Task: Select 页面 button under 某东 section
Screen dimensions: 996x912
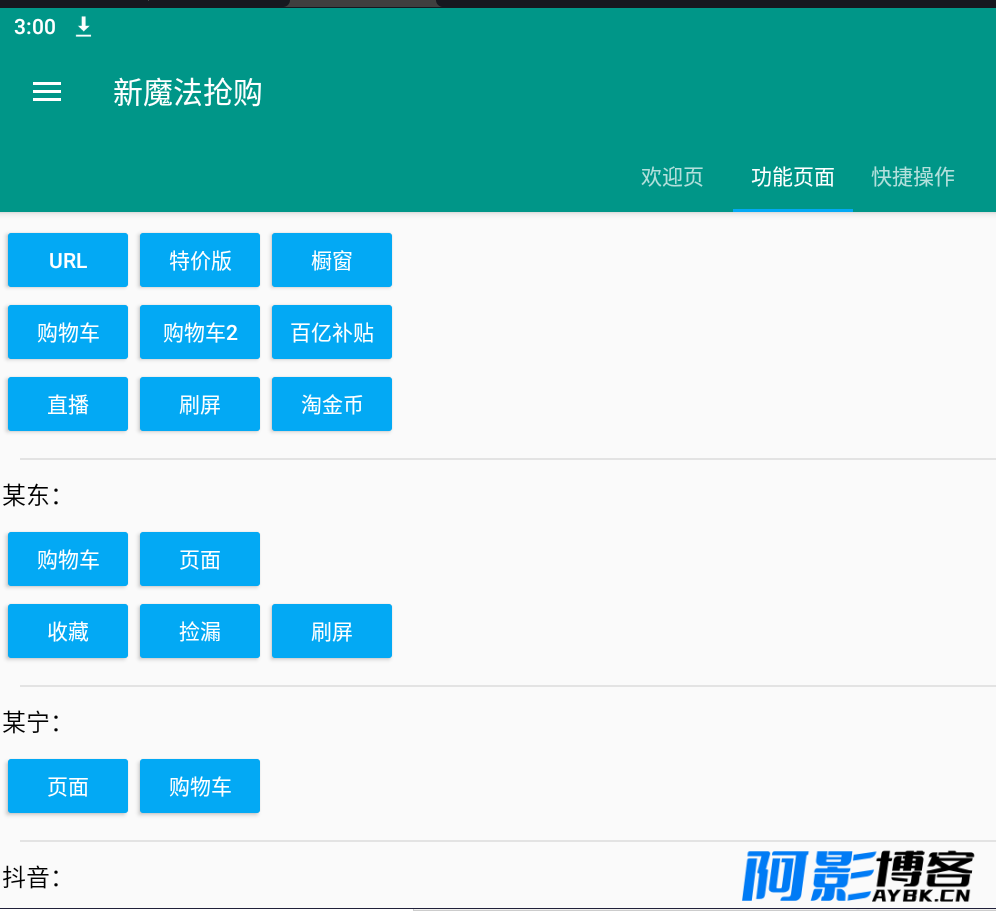Action: (x=200, y=560)
